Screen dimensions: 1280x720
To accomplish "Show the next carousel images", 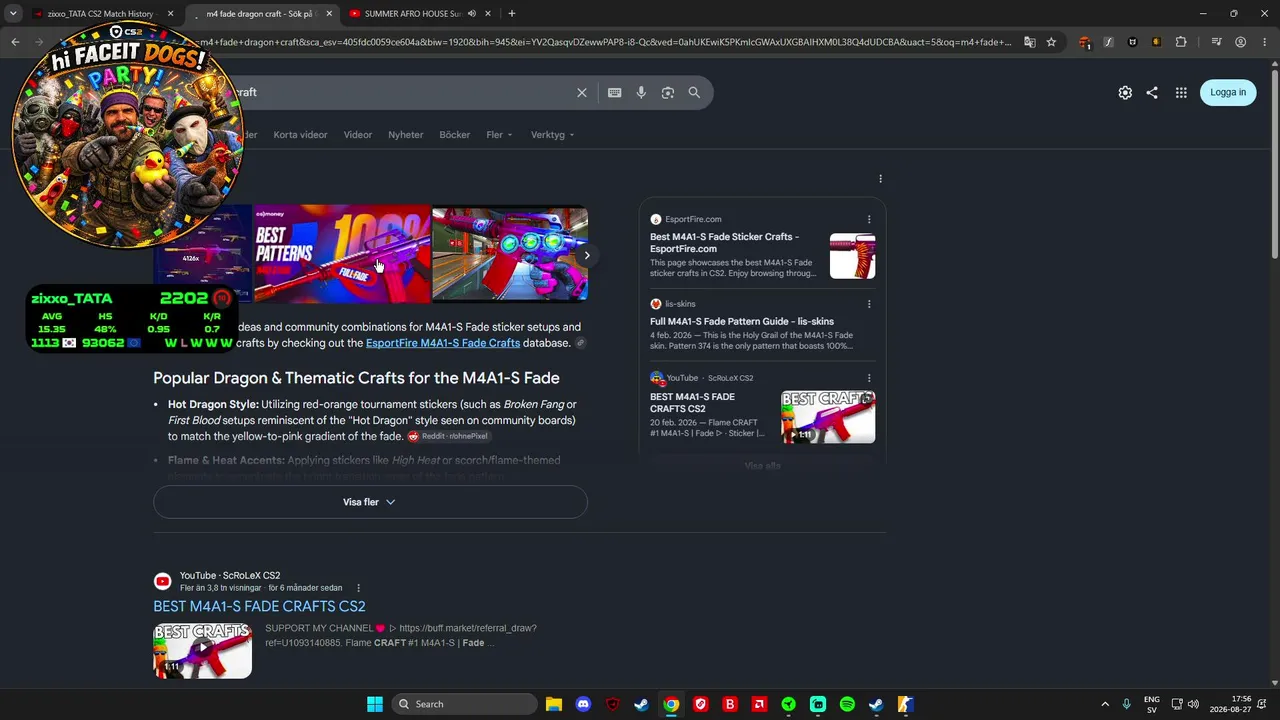I will point(587,255).
